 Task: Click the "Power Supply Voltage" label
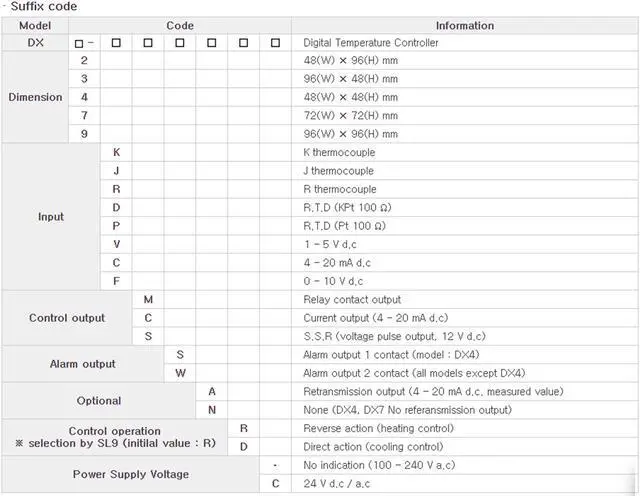[131, 474]
